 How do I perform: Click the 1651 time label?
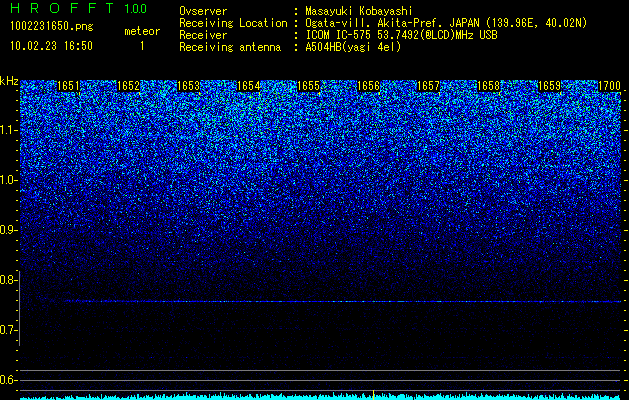coord(68,86)
